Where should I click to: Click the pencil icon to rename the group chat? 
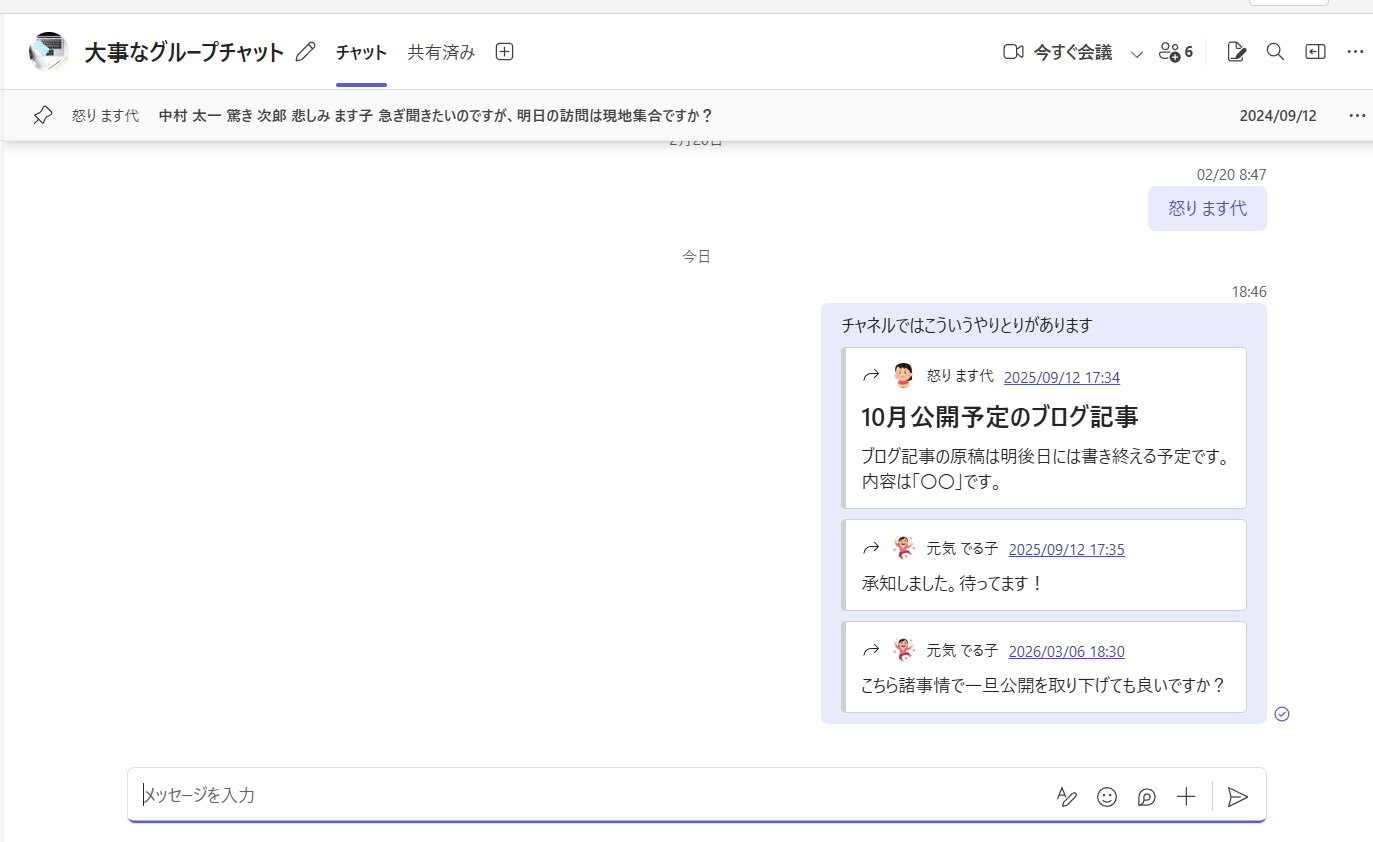point(306,52)
